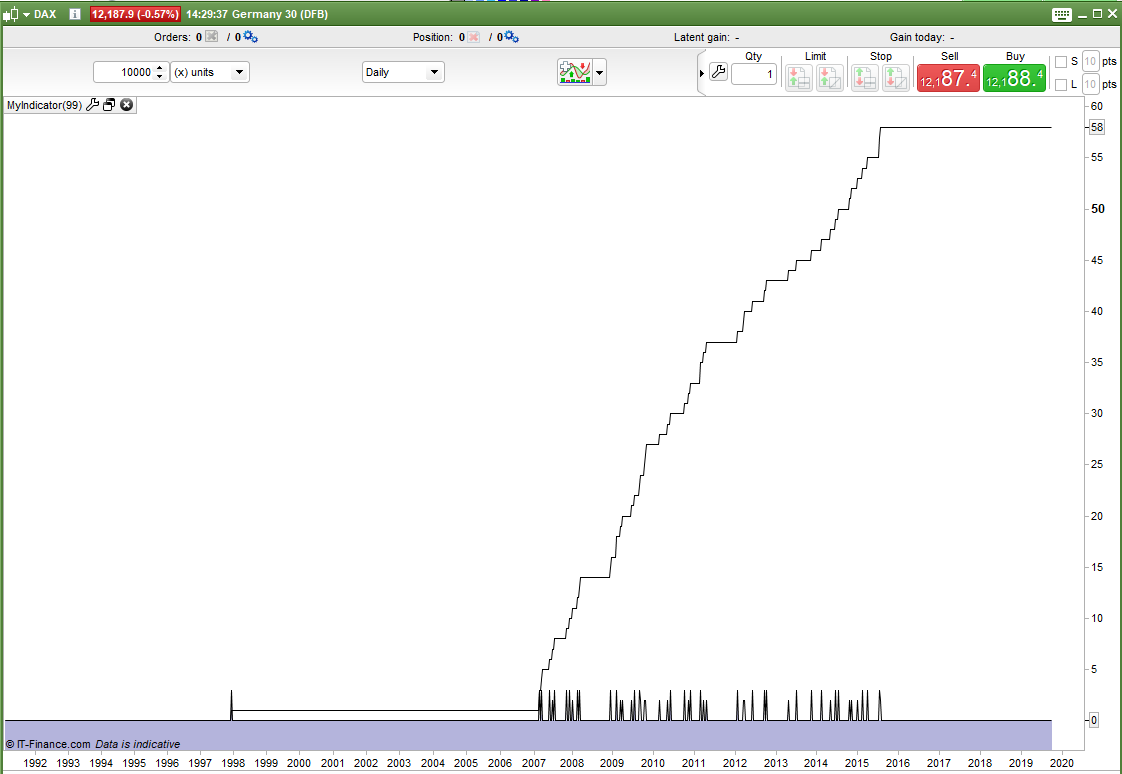
Task: Click the candlestick chart-style icon beside DAX
Action: click(10, 14)
